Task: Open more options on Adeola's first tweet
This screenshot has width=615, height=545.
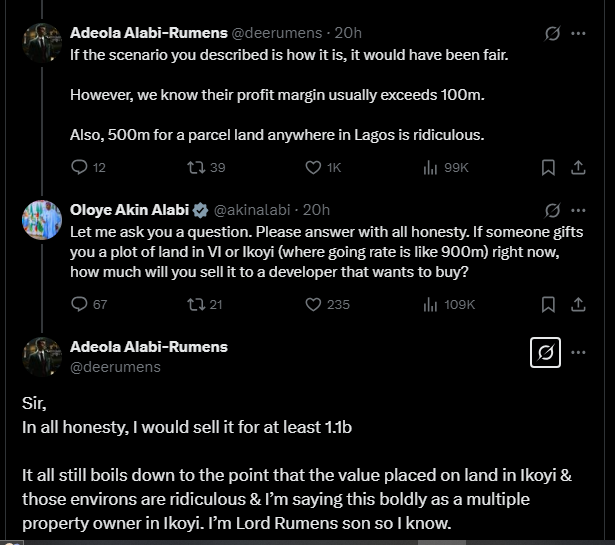Action: 579,33
